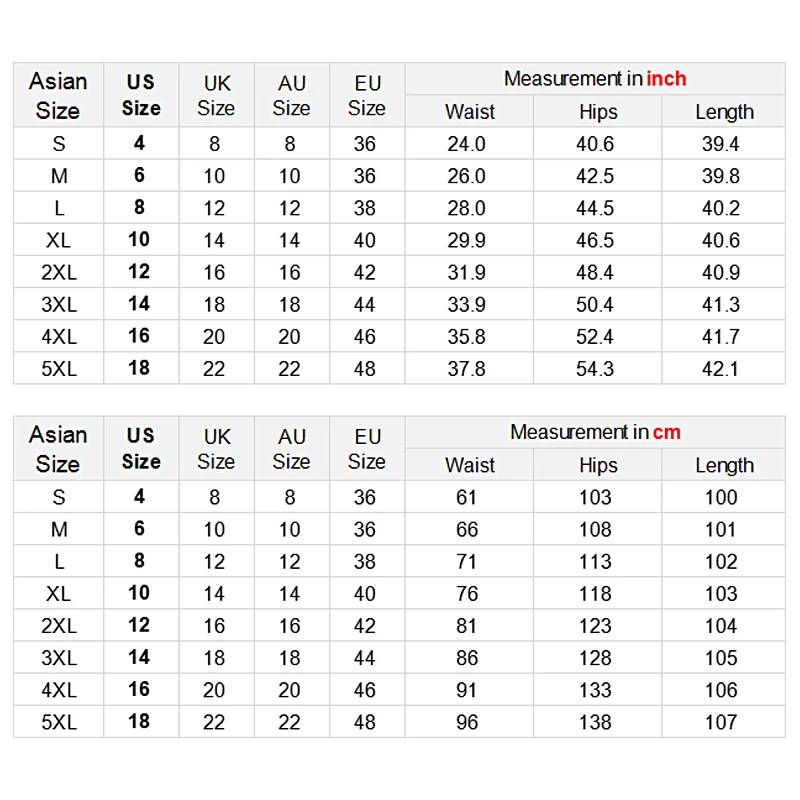Click the 'Measurement in cm' header
Image resolution: width=800 pixels, height=800 pixels.
pos(594,432)
